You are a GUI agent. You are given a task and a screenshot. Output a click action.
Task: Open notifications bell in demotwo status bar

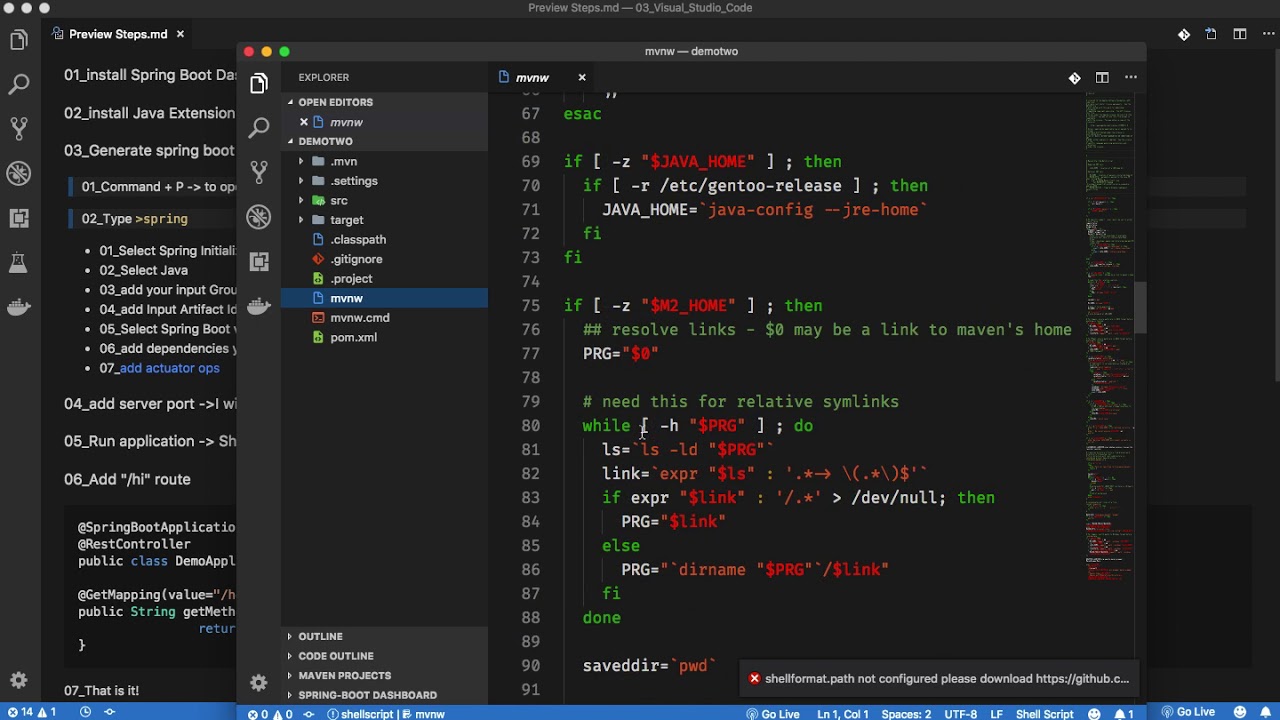click(1124, 714)
